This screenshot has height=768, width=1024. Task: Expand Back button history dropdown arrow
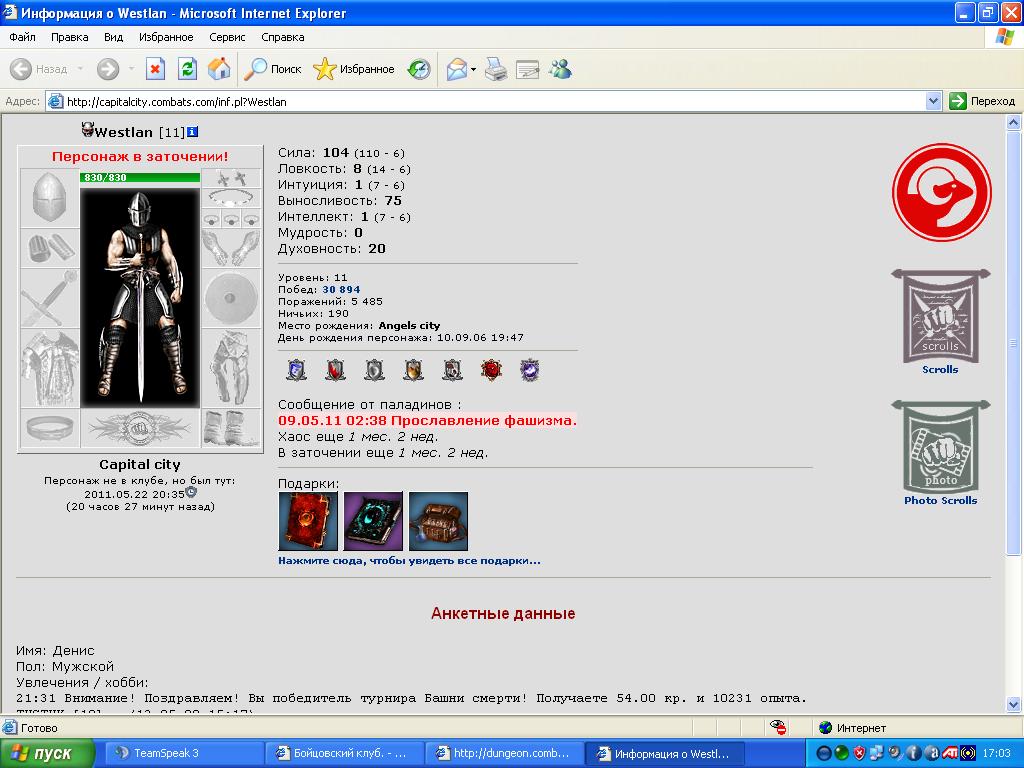(x=80, y=69)
